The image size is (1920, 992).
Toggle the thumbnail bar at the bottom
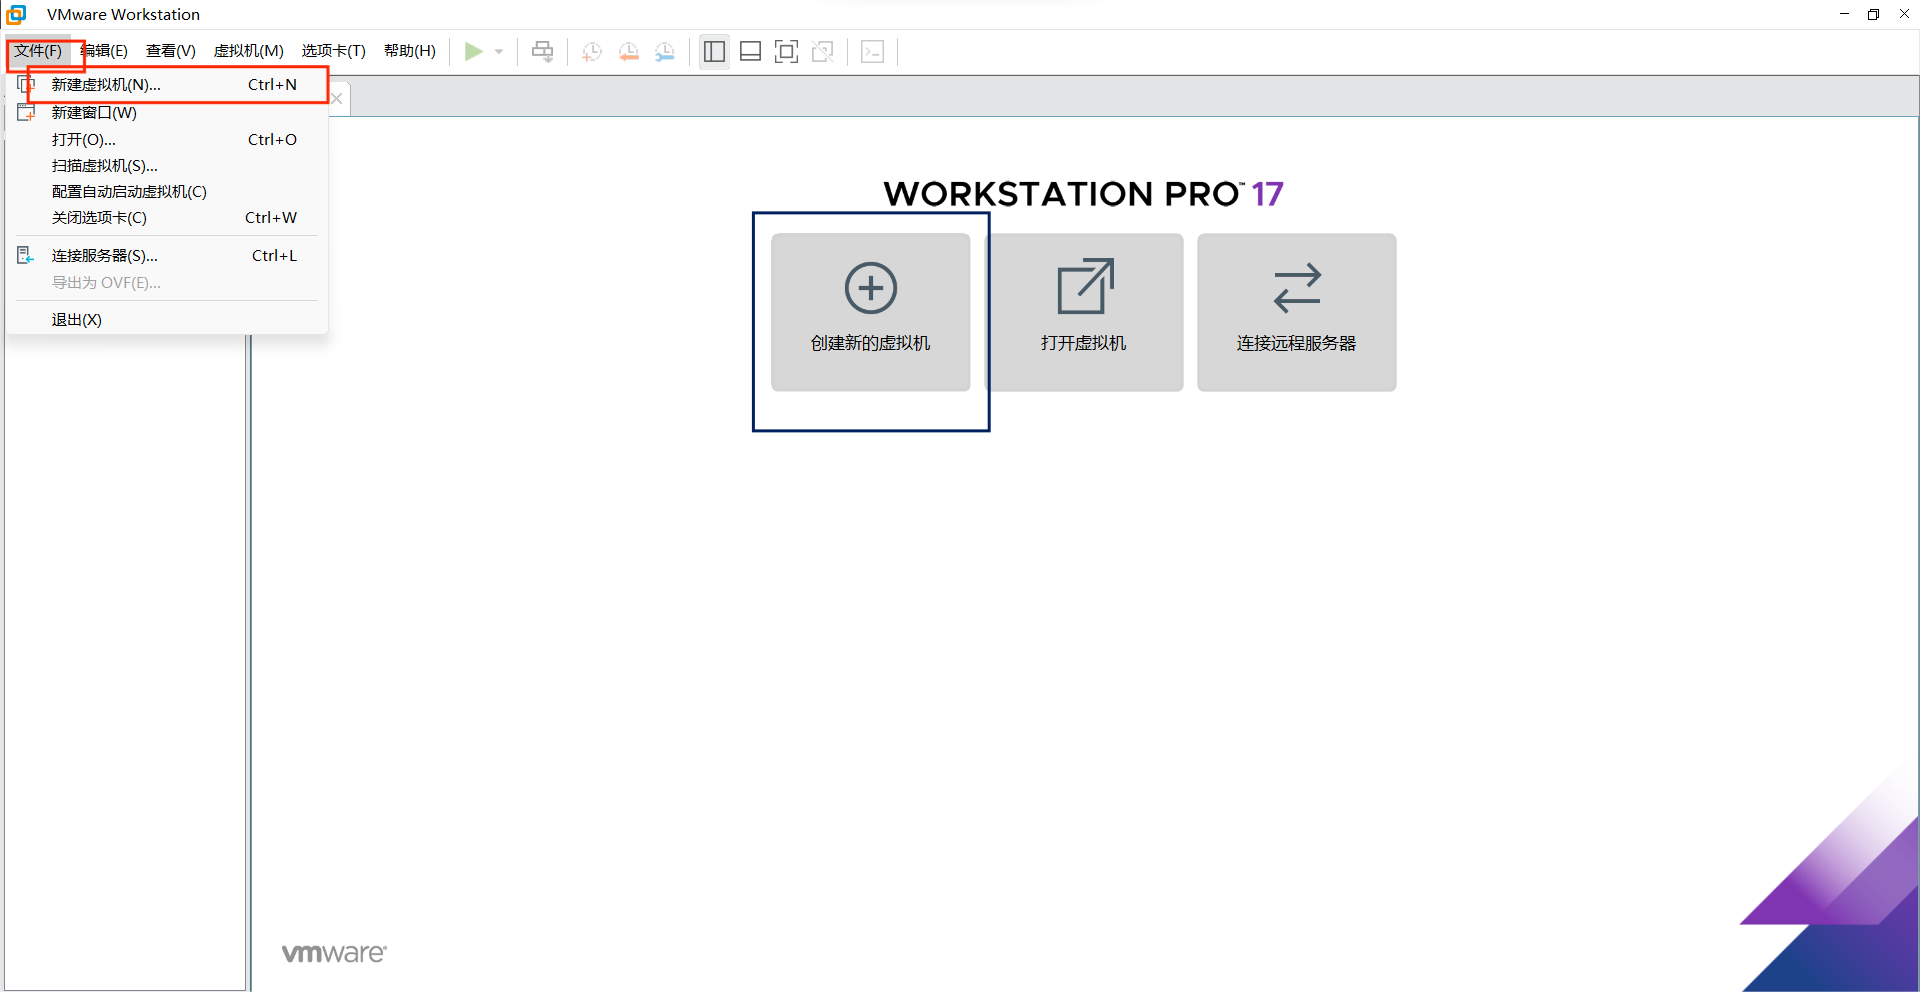(750, 51)
